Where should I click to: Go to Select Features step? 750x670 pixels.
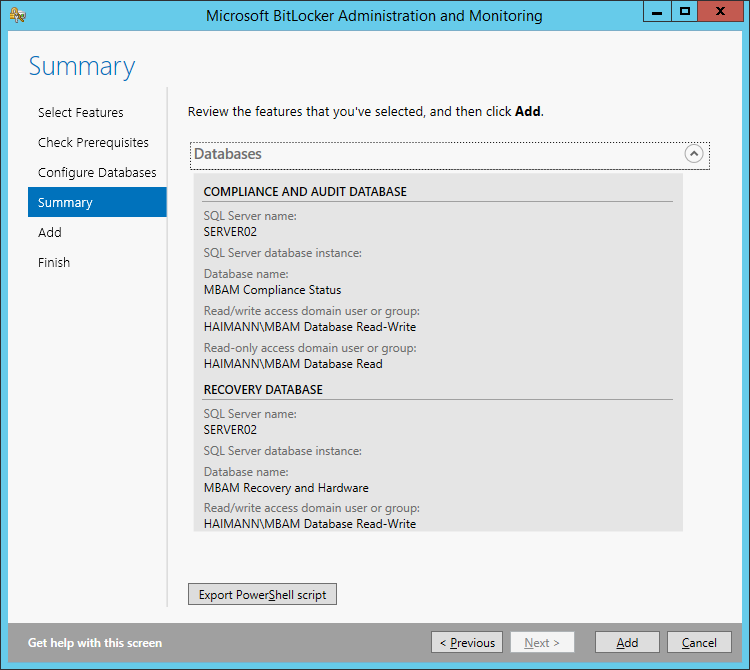pos(80,112)
